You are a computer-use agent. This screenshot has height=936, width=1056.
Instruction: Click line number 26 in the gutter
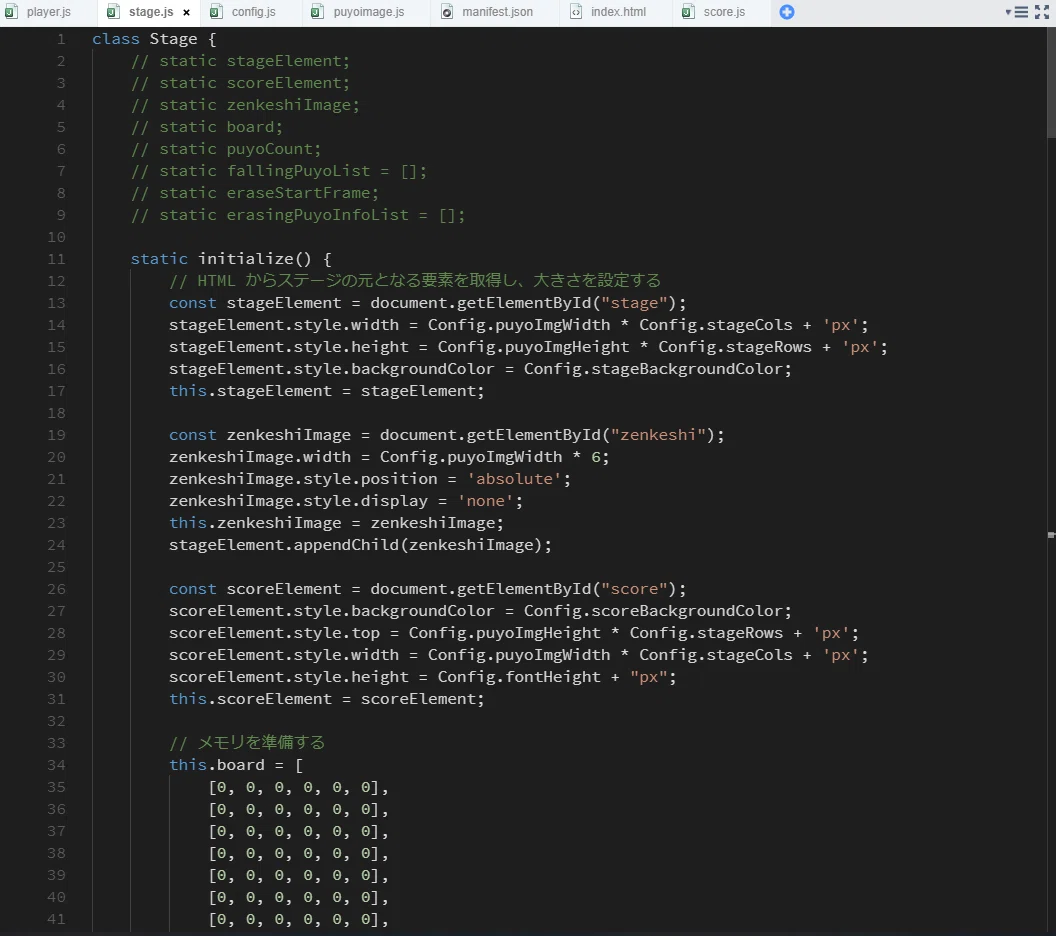pyautogui.click(x=57, y=589)
